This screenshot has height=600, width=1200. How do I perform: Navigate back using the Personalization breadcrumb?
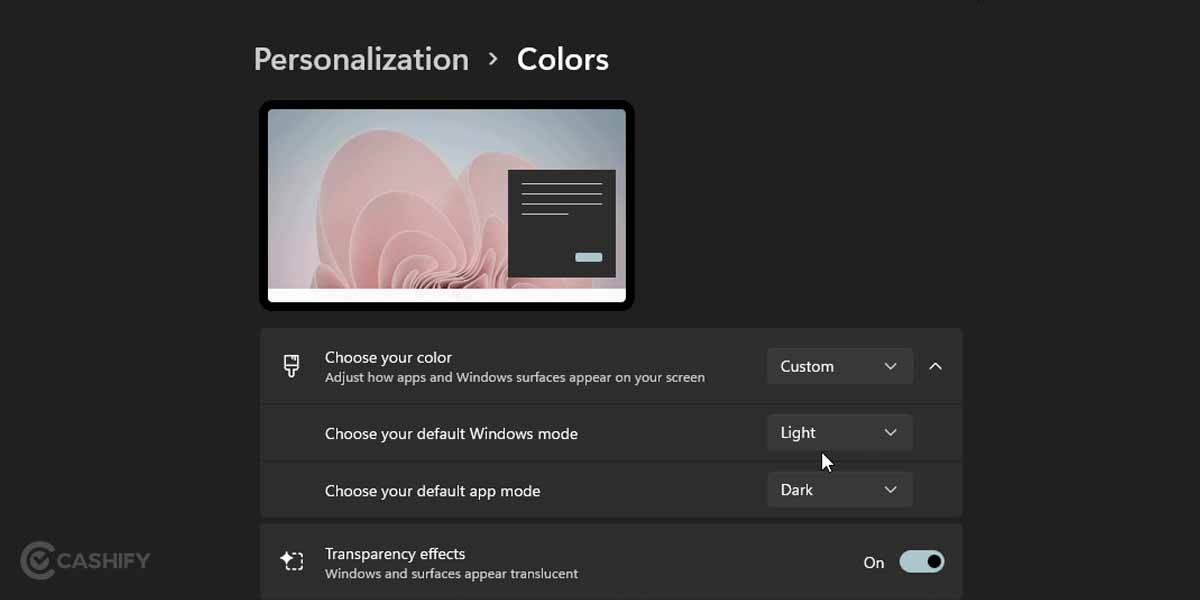tap(360, 59)
